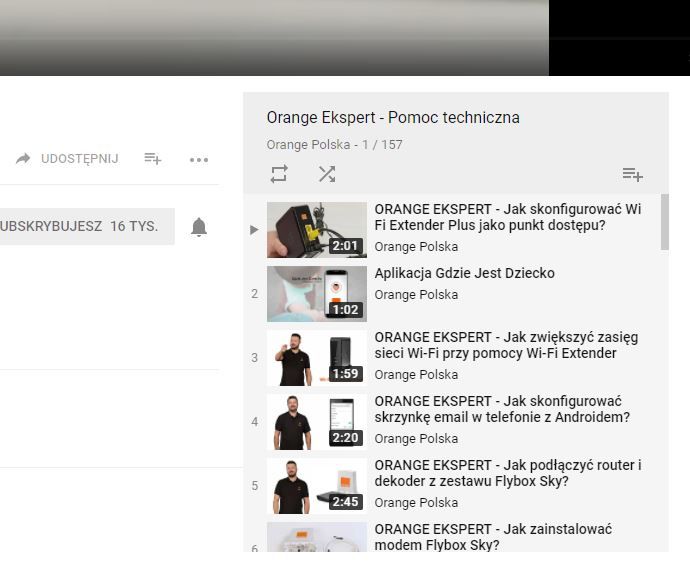Click the Gdzie Jest Dziecko thumbnail
690x576 pixels.
pyautogui.click(x=316, y=294)
